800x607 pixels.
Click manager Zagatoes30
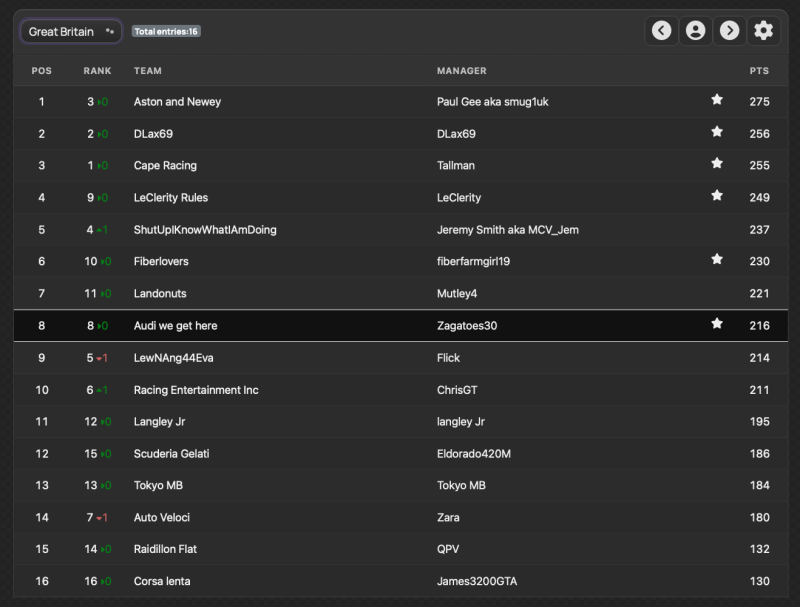coord(467,326)
